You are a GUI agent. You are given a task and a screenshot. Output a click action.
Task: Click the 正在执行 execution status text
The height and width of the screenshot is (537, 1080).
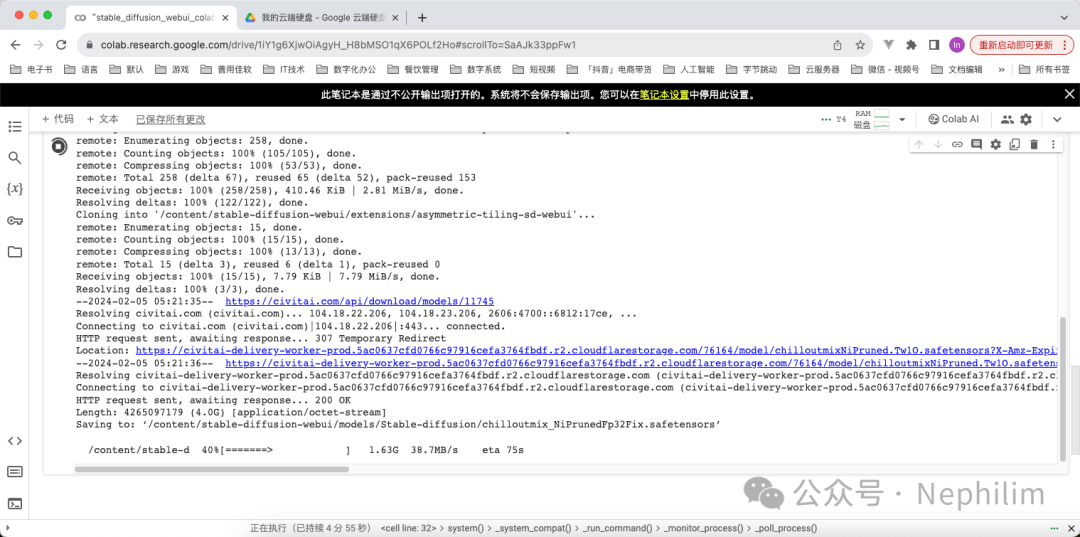pos(312,528)
